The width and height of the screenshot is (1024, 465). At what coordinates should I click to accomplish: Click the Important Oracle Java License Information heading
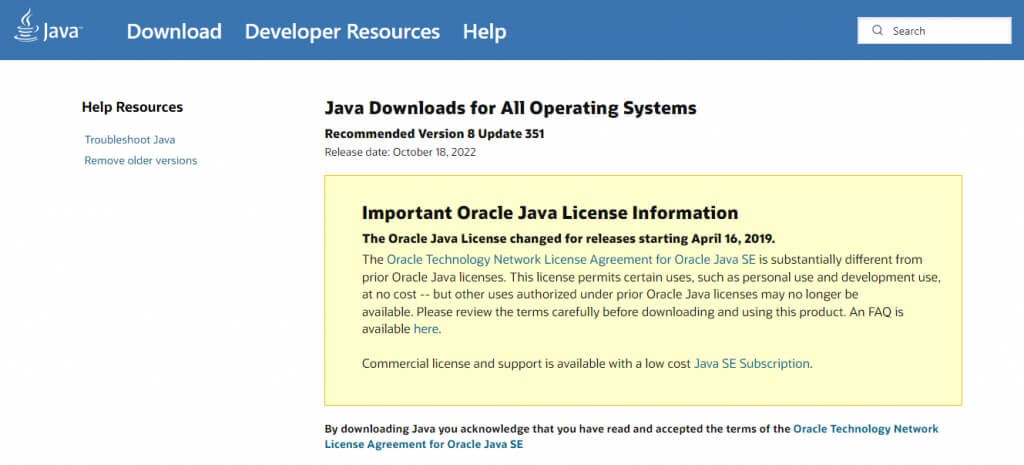click(549, 213)
